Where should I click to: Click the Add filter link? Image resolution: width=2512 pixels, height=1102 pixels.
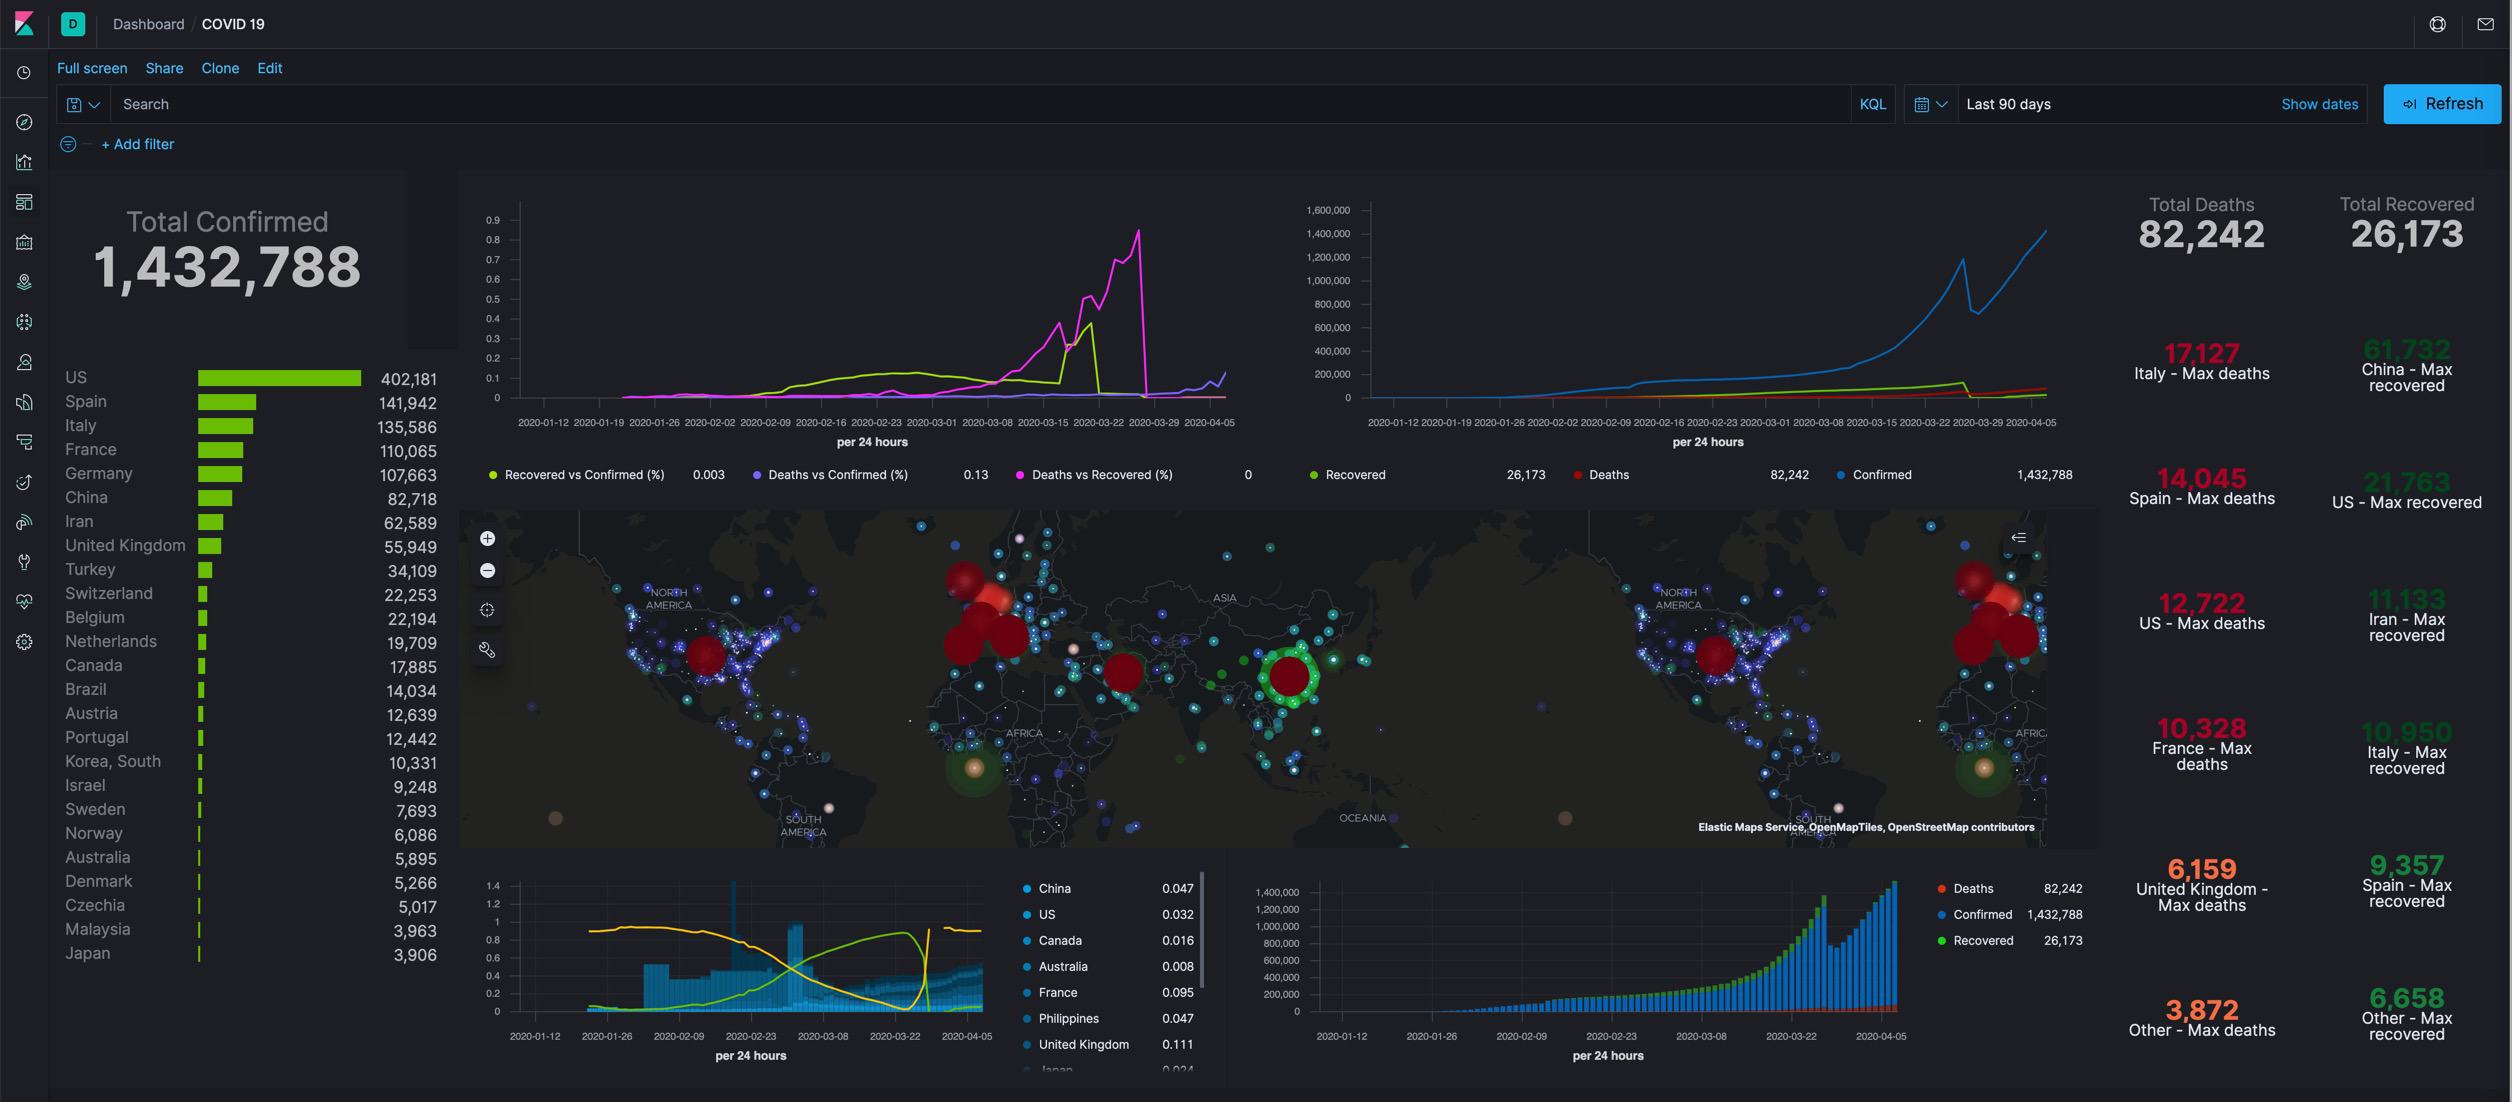[137, 144]
